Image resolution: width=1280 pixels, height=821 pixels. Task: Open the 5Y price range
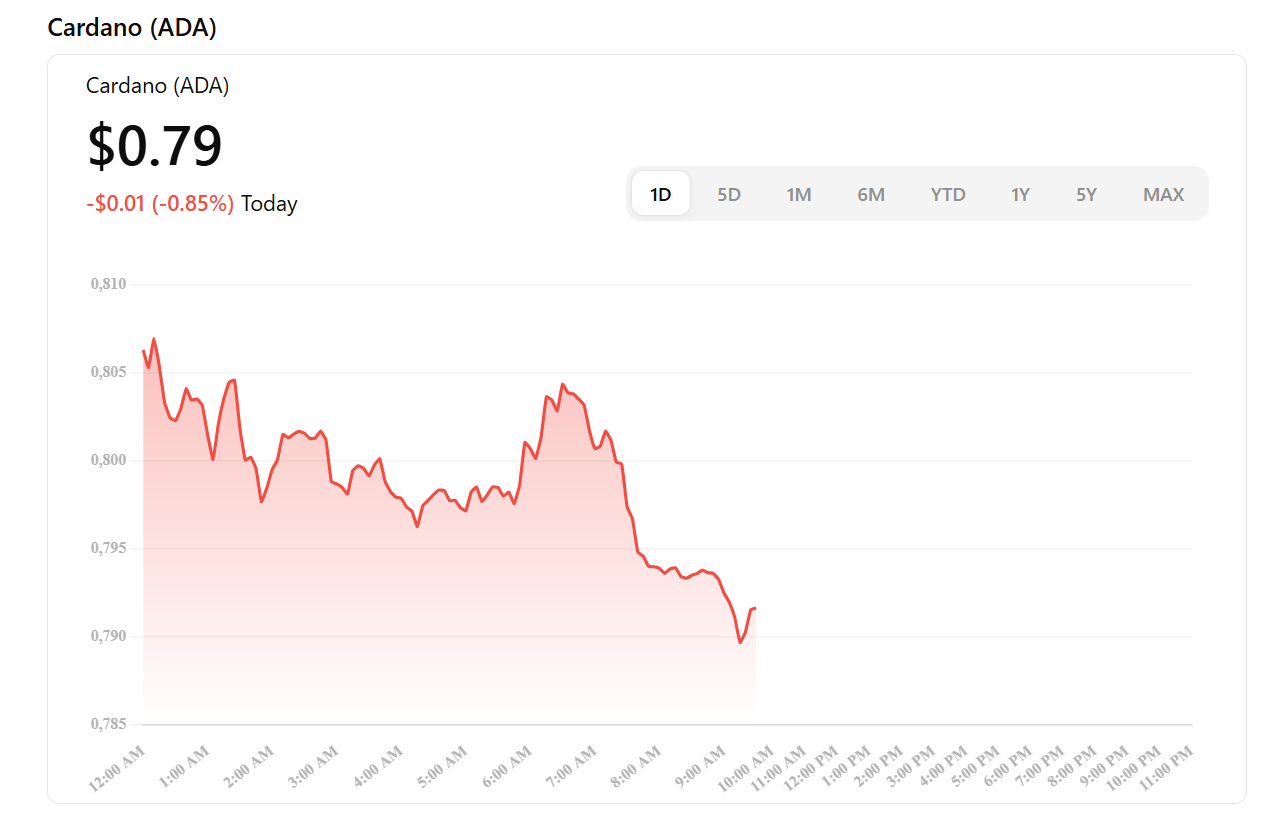tap(1087, 194)
